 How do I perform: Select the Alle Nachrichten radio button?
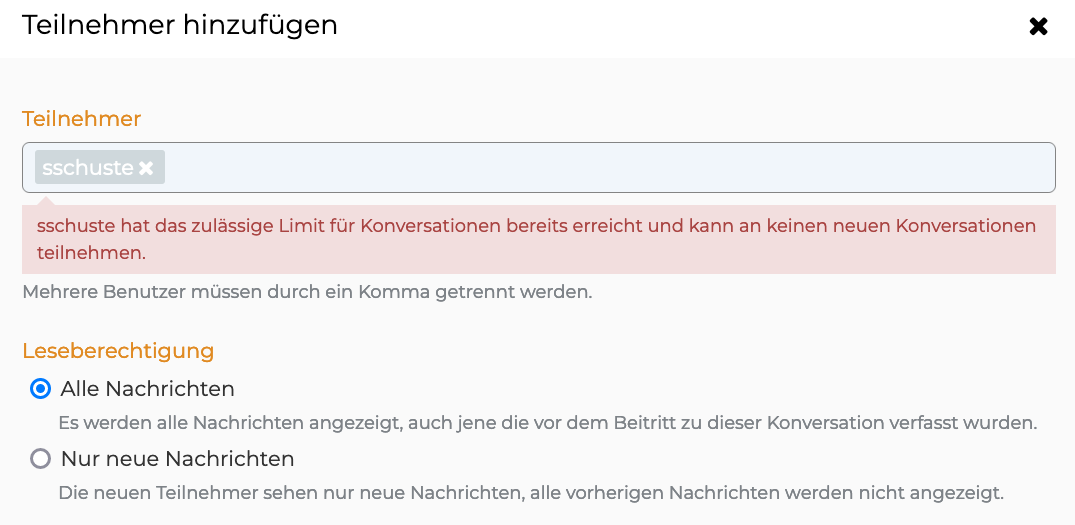tap(40, 389)
